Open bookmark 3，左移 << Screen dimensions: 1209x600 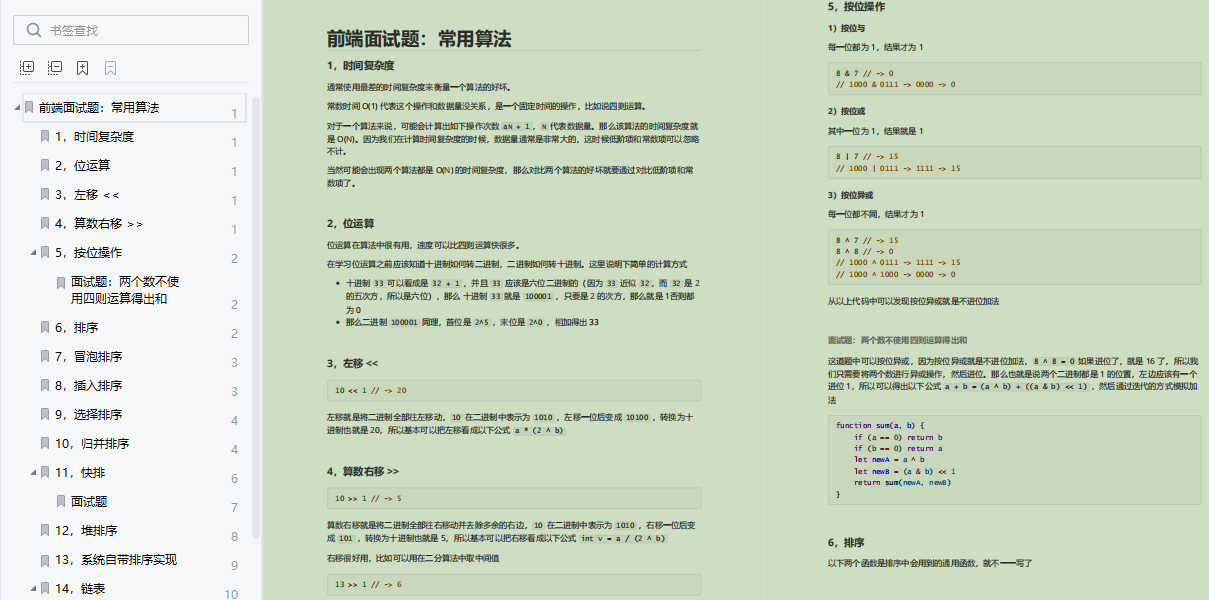coord(87,195)
